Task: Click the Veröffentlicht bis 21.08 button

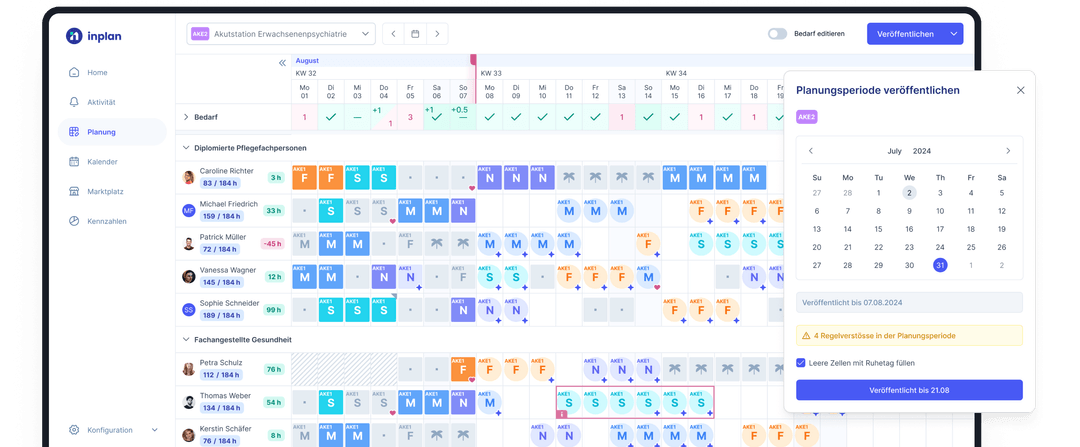Action: click(x=909, y=390)
